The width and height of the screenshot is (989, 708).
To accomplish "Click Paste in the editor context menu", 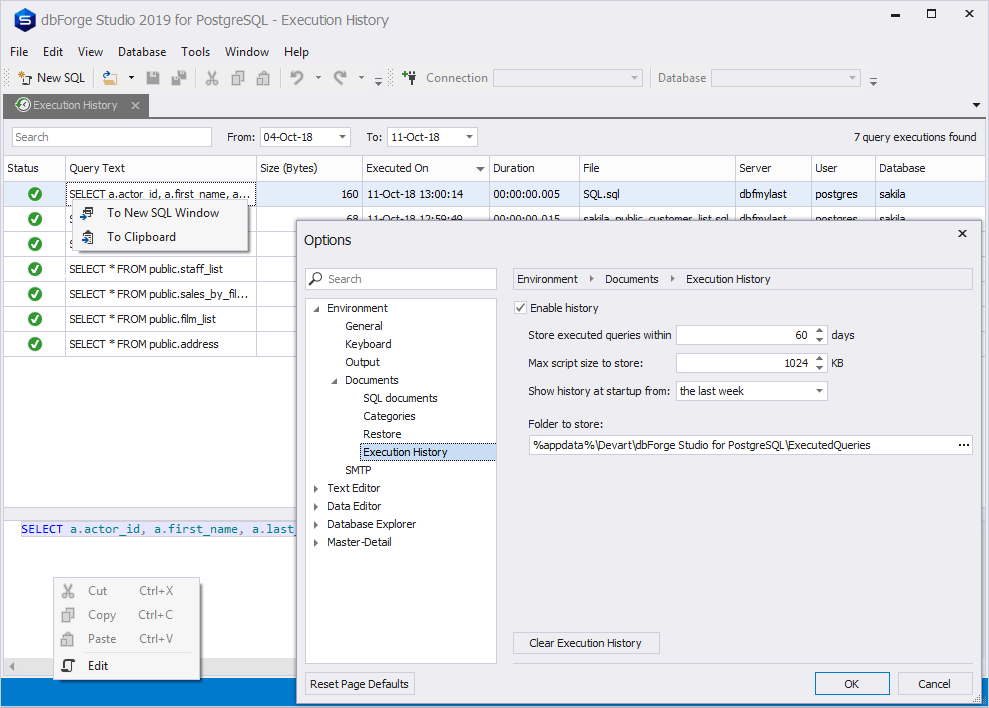I will (x=126, y=639).
